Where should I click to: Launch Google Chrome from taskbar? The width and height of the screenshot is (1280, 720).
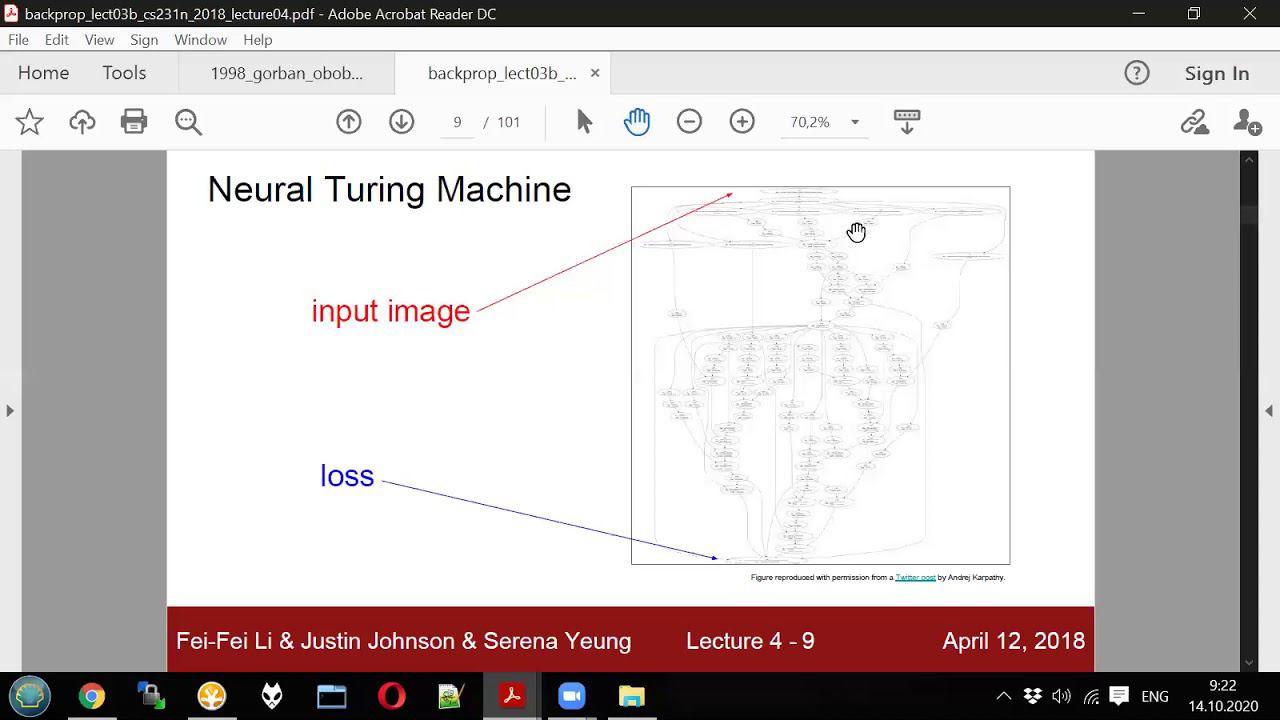[x=92, y=696]
